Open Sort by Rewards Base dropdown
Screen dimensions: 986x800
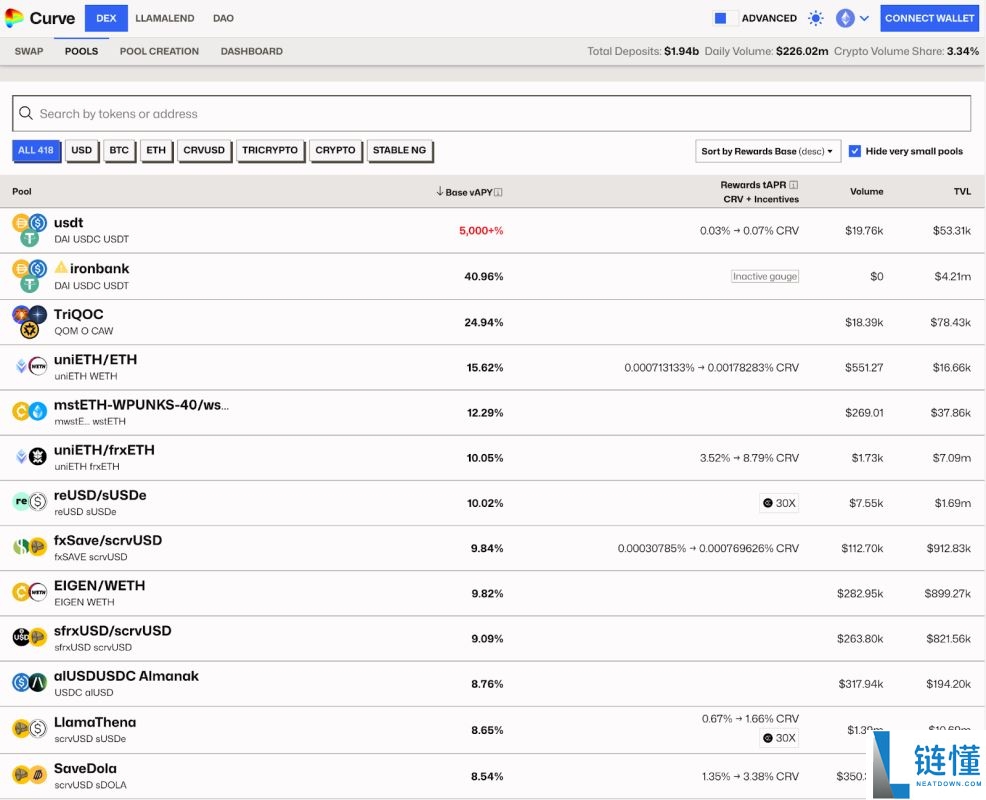pyautogui.click(x=768, y=151)
